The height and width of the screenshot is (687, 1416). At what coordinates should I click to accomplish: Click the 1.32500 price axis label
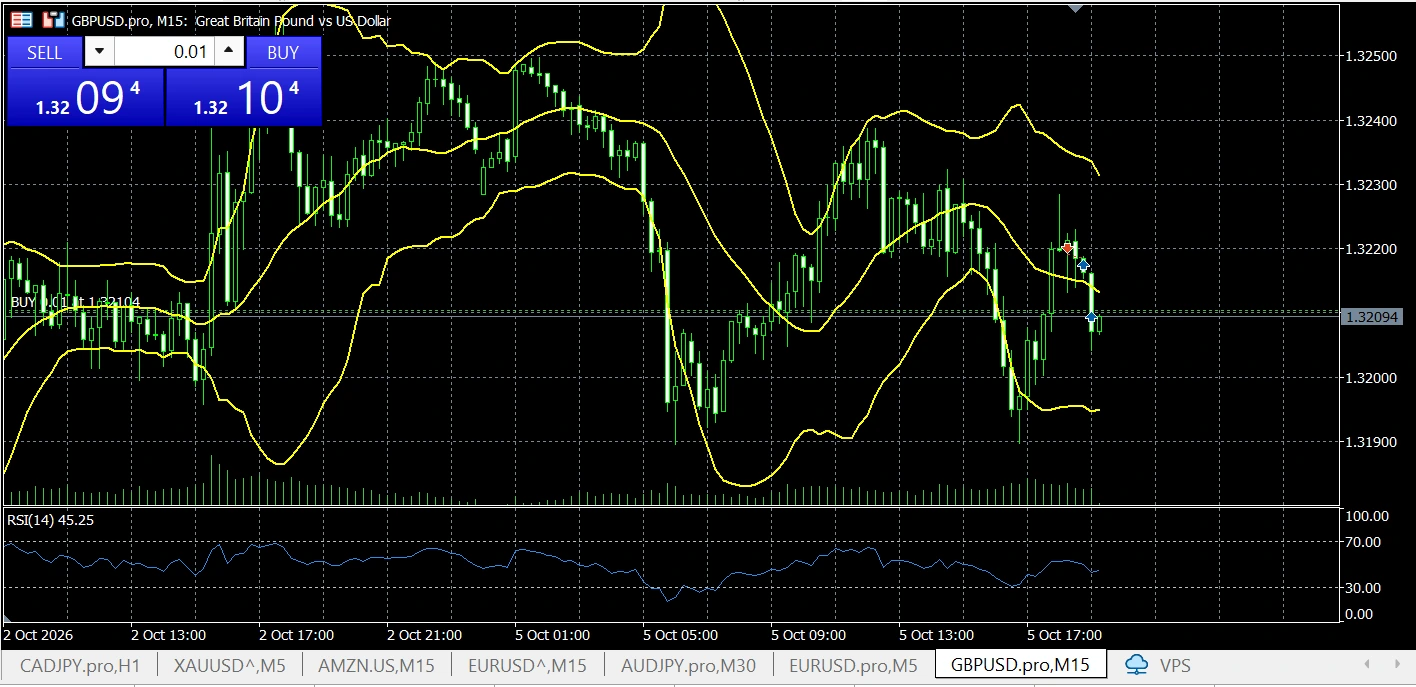coord(1372,56)
